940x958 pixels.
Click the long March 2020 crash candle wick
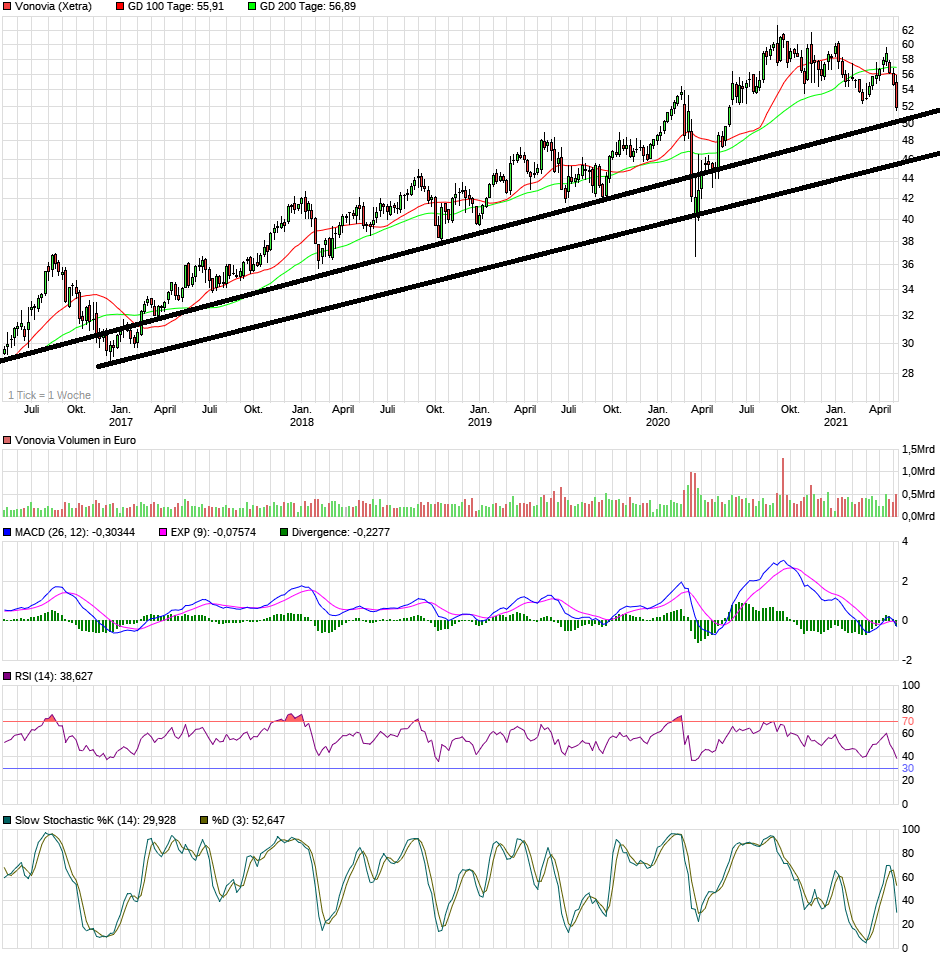coord(696,238)
